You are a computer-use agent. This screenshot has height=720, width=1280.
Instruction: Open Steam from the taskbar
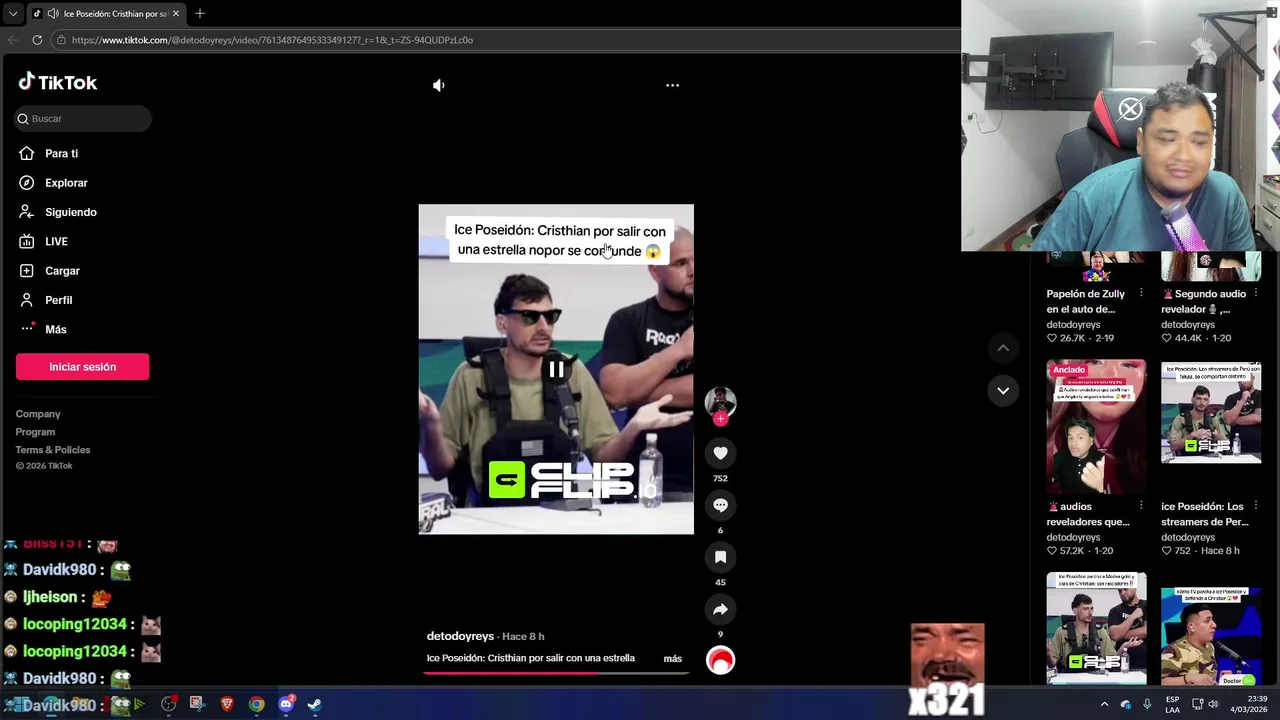[315, 704]
